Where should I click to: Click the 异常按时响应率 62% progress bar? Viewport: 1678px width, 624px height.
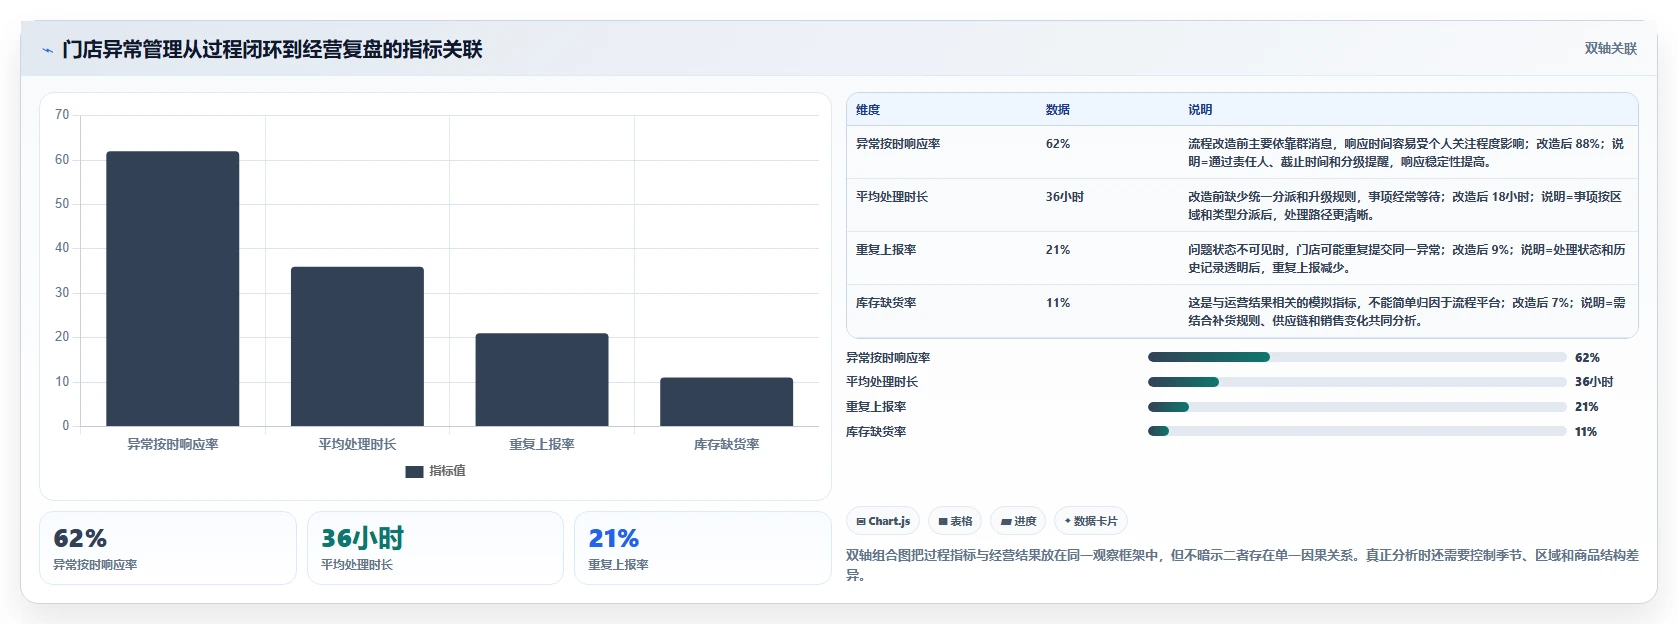click(x=1357, y=357)
